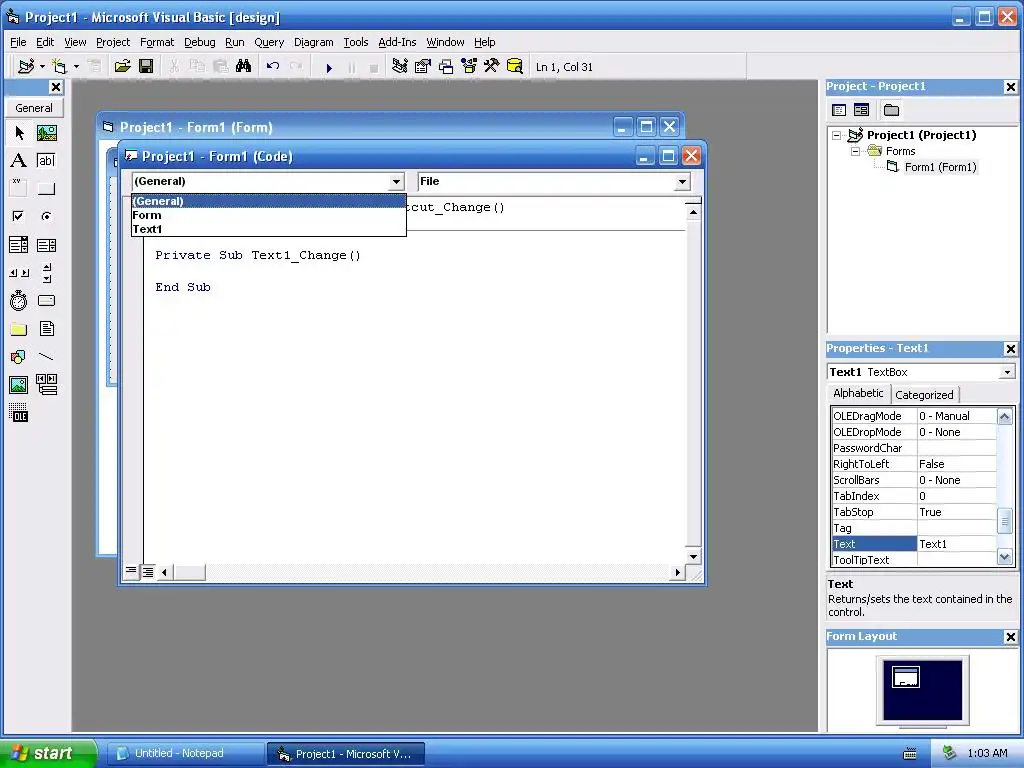Open the Query menu
Image resolution: width=1024 pixels, height=768 pixels.
tap(269, 42)
